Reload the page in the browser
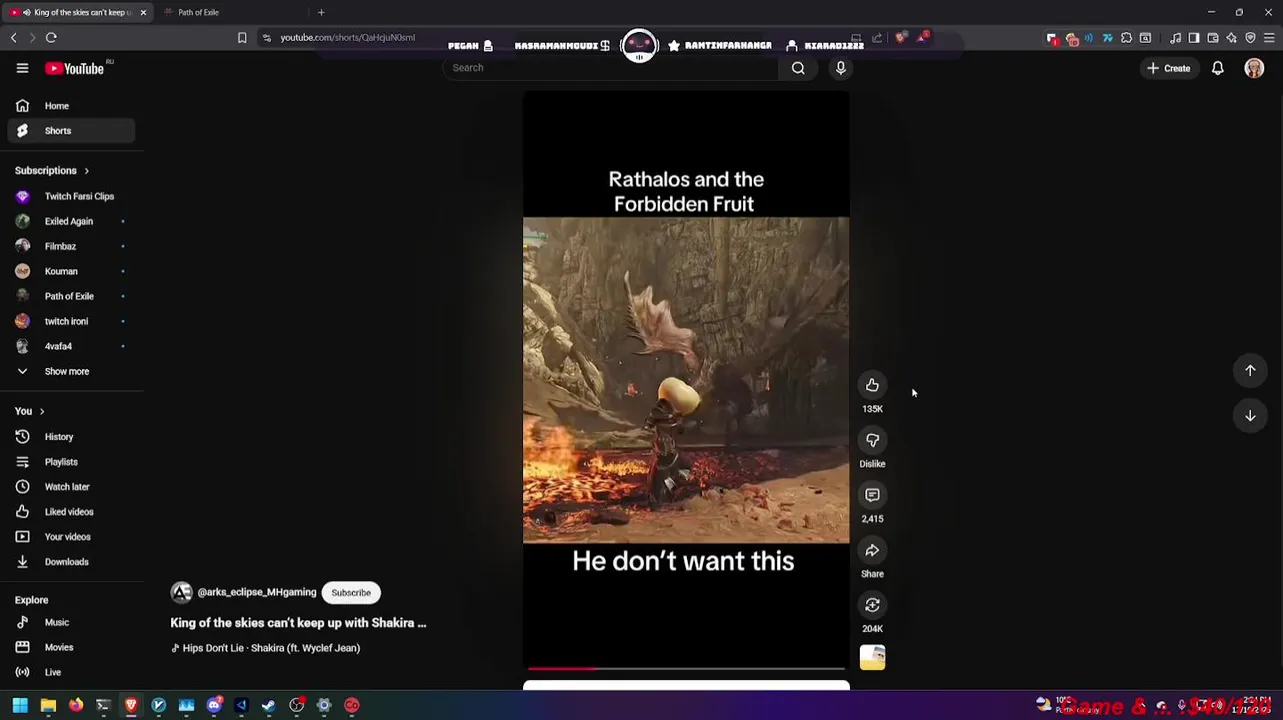Image resolution: width=1283 pixels, height=720 pixels. click(x=51, y=38)
